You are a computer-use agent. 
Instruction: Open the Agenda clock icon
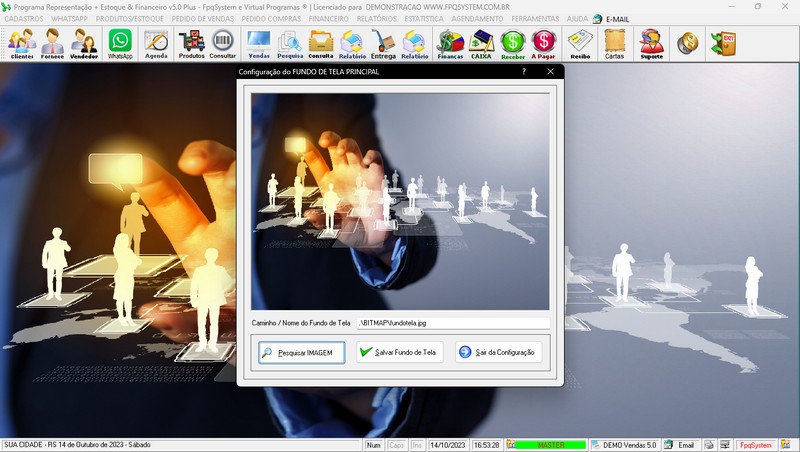[156, 44]
